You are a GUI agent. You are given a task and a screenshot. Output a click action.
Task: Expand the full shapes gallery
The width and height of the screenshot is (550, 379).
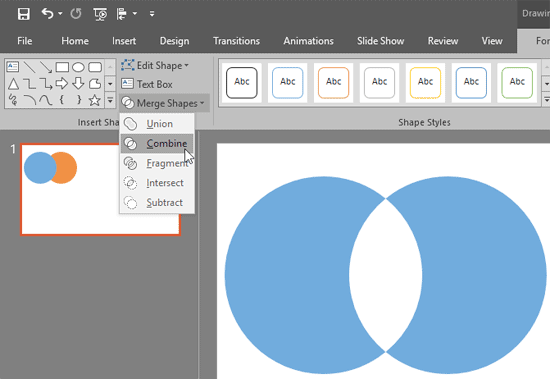[x=110, y=100]
